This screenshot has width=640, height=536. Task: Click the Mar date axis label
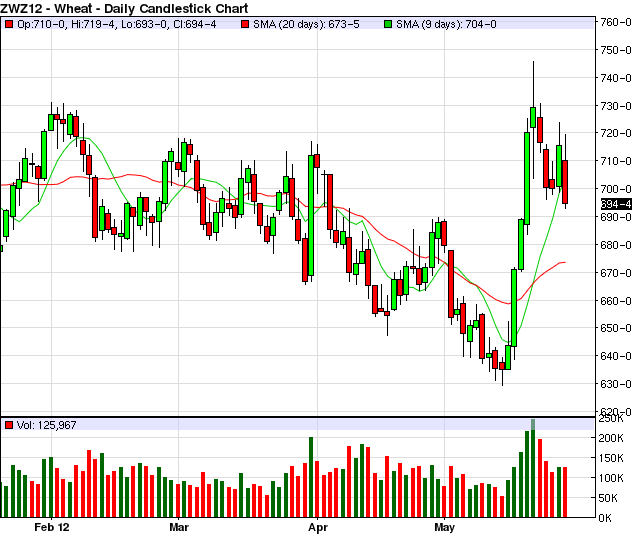(179, 527)
